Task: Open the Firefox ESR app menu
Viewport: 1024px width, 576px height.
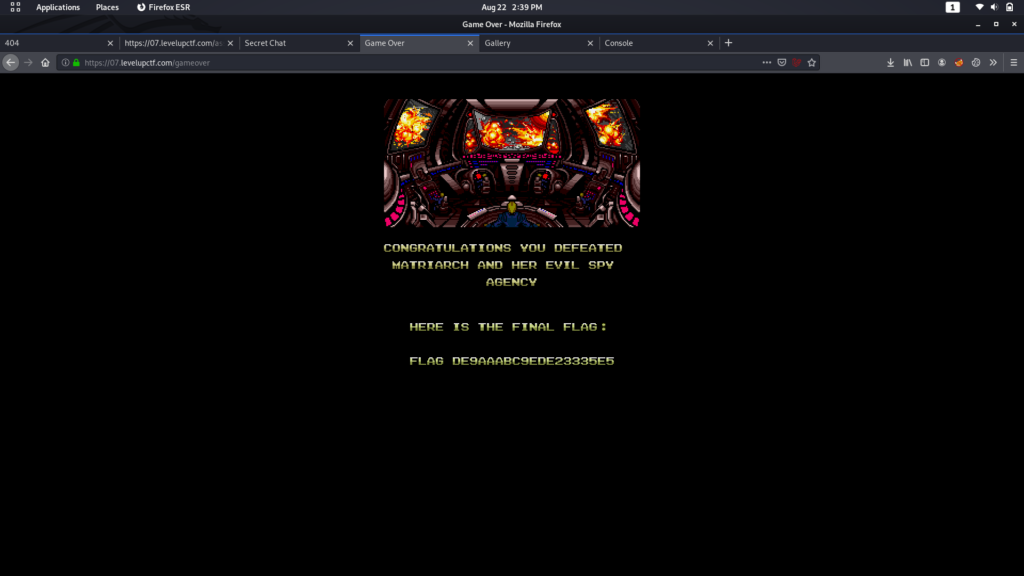Action: (163, 7)
